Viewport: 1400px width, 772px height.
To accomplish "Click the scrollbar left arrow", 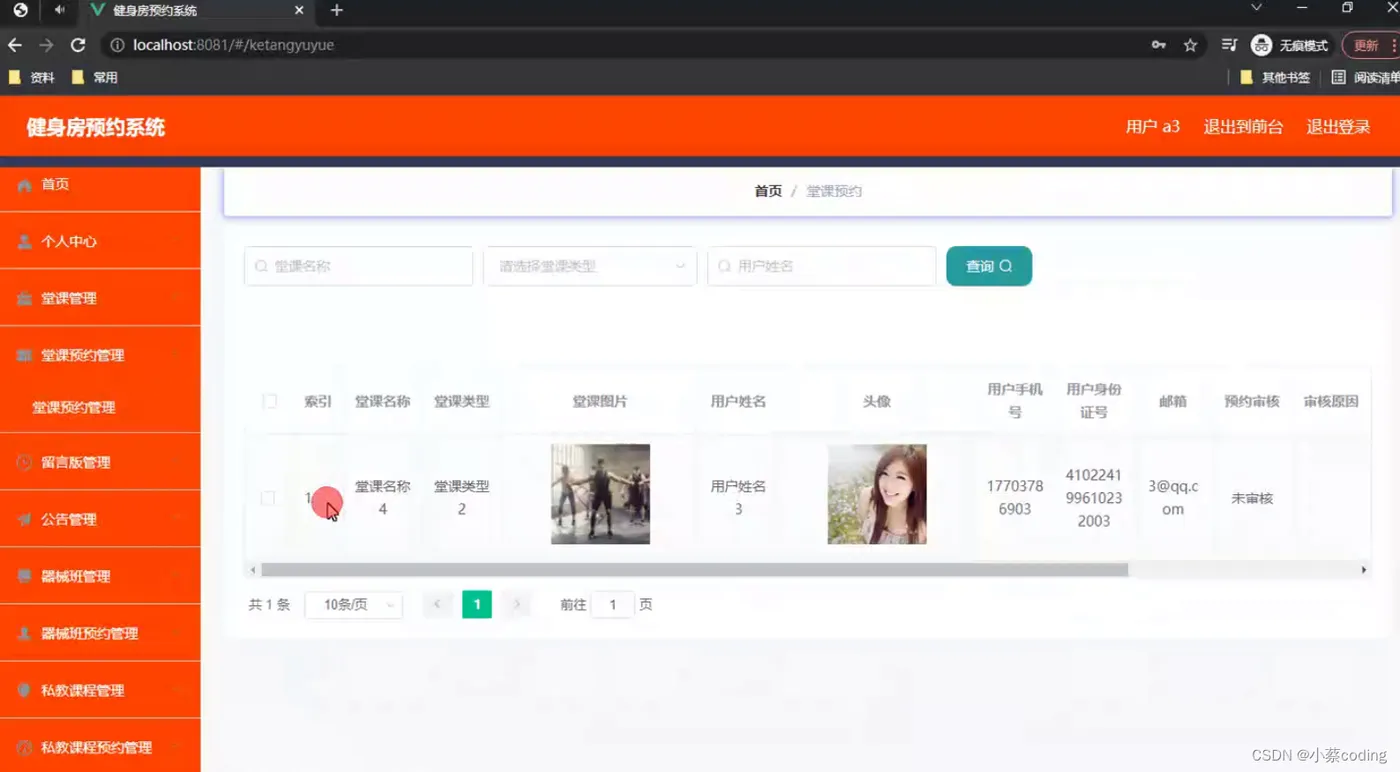I will [x=253, y=570].
